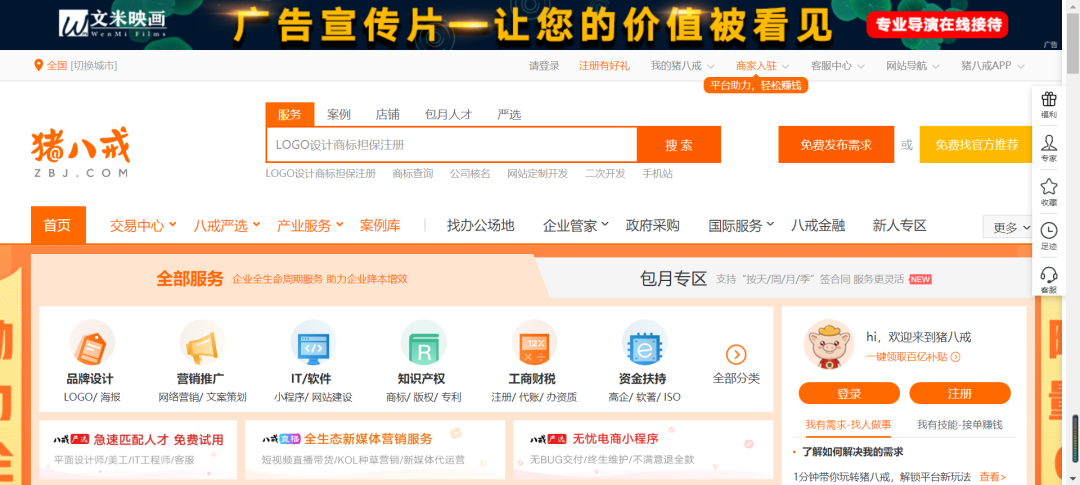This screenshot has width=1080, height=485.
Task: Select the 案例 search tab
Action: (x=339, y=114)
